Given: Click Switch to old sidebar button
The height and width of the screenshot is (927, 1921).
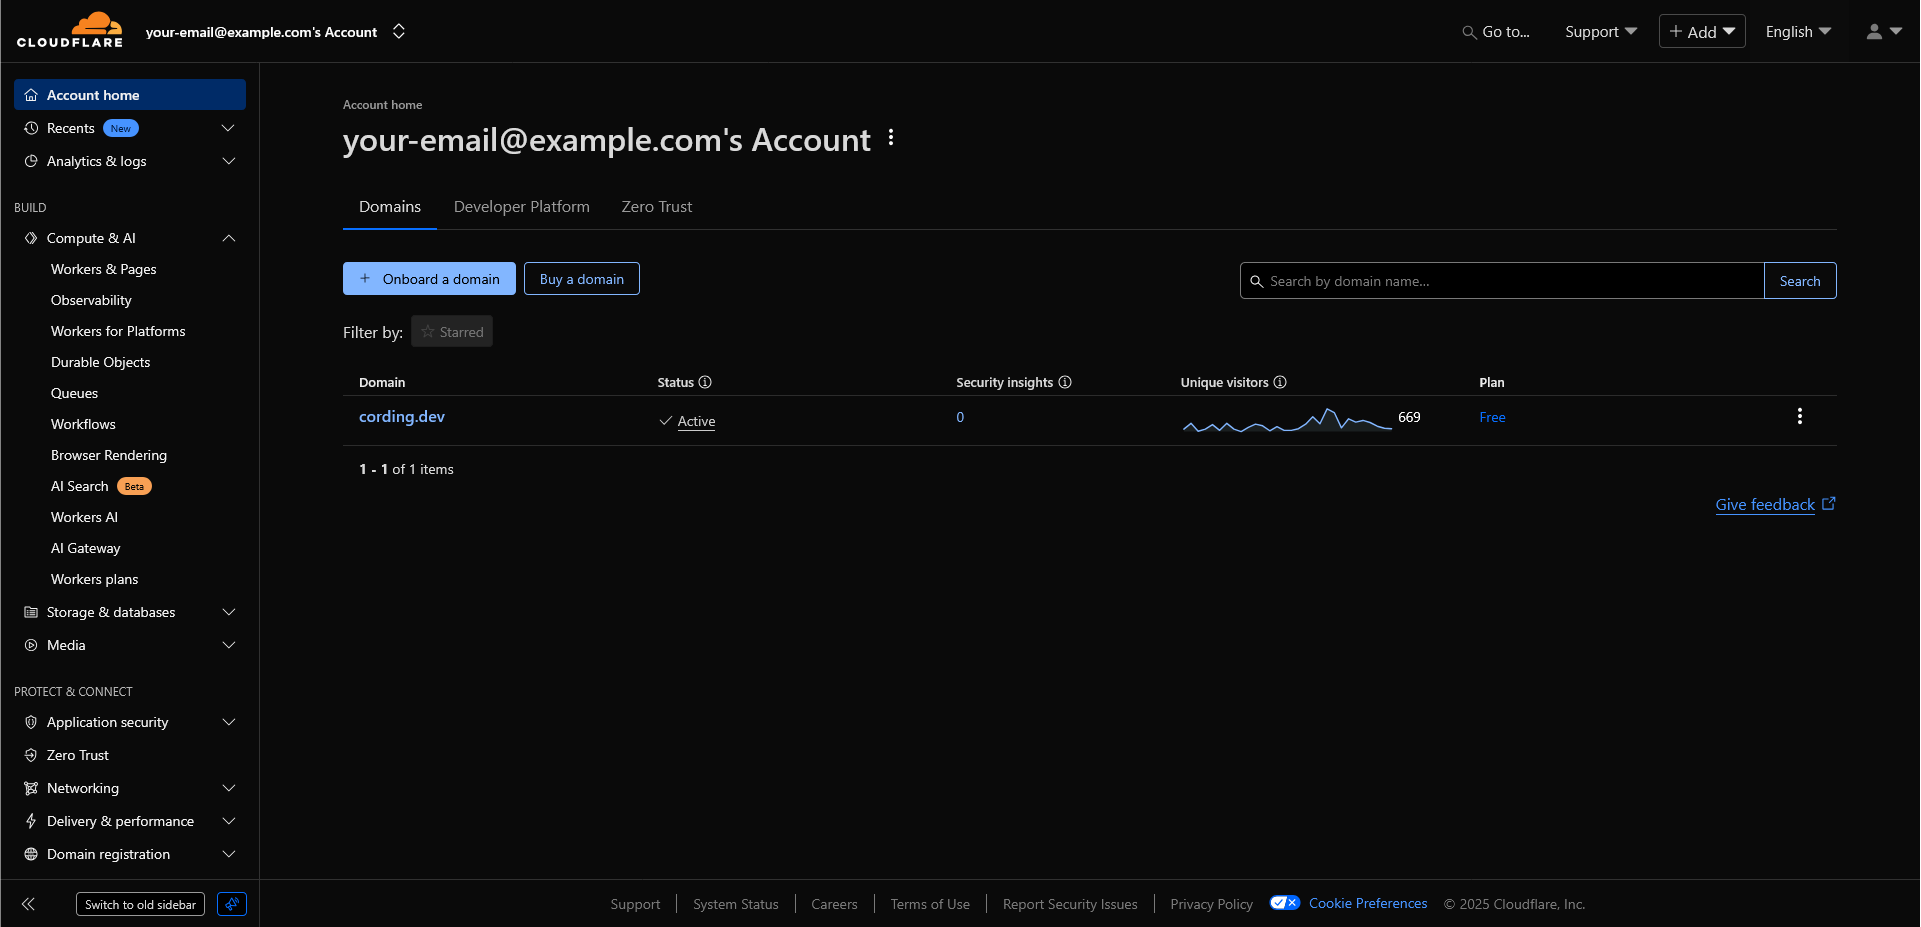Looking at the screenshot, I should pyautogui.click(x=140, y=904).
